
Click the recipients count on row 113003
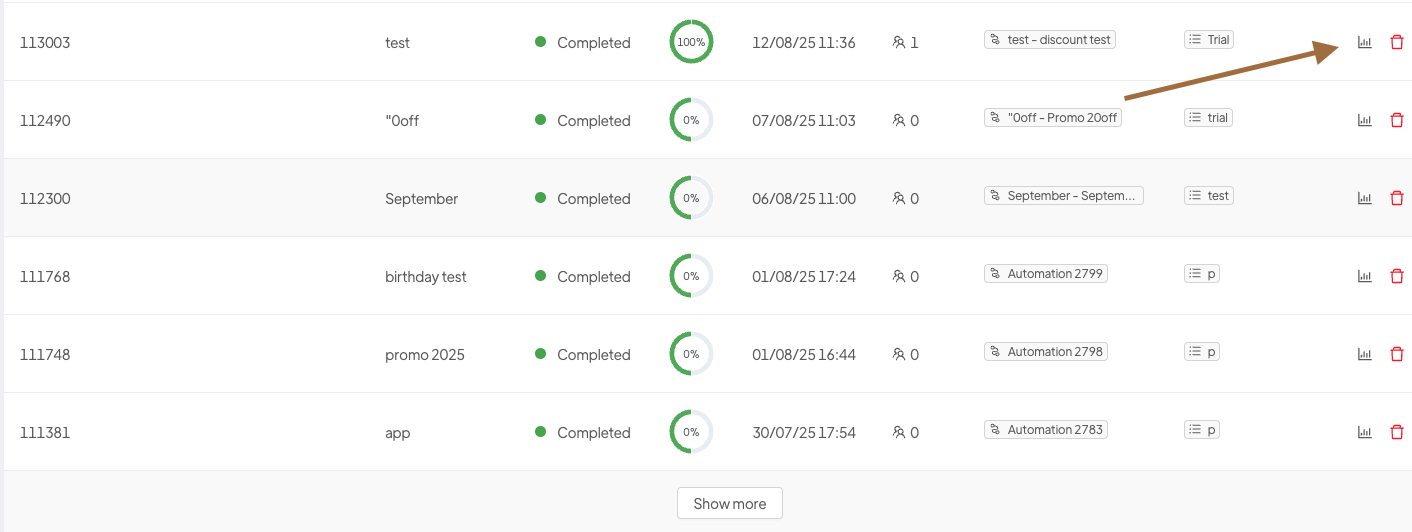906,43
